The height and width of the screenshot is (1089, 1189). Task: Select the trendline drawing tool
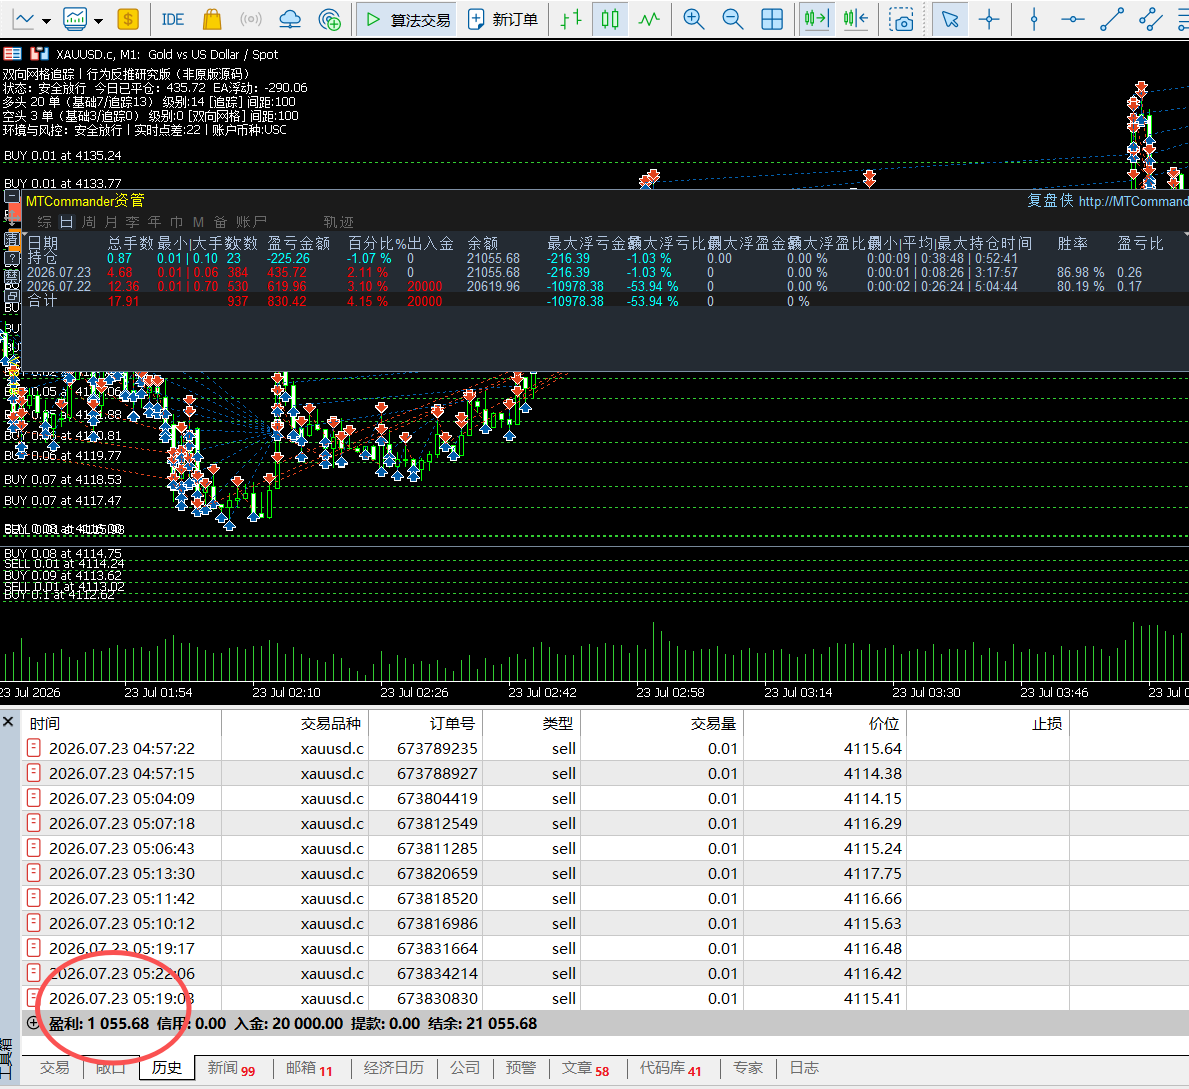pos(1112,19)
